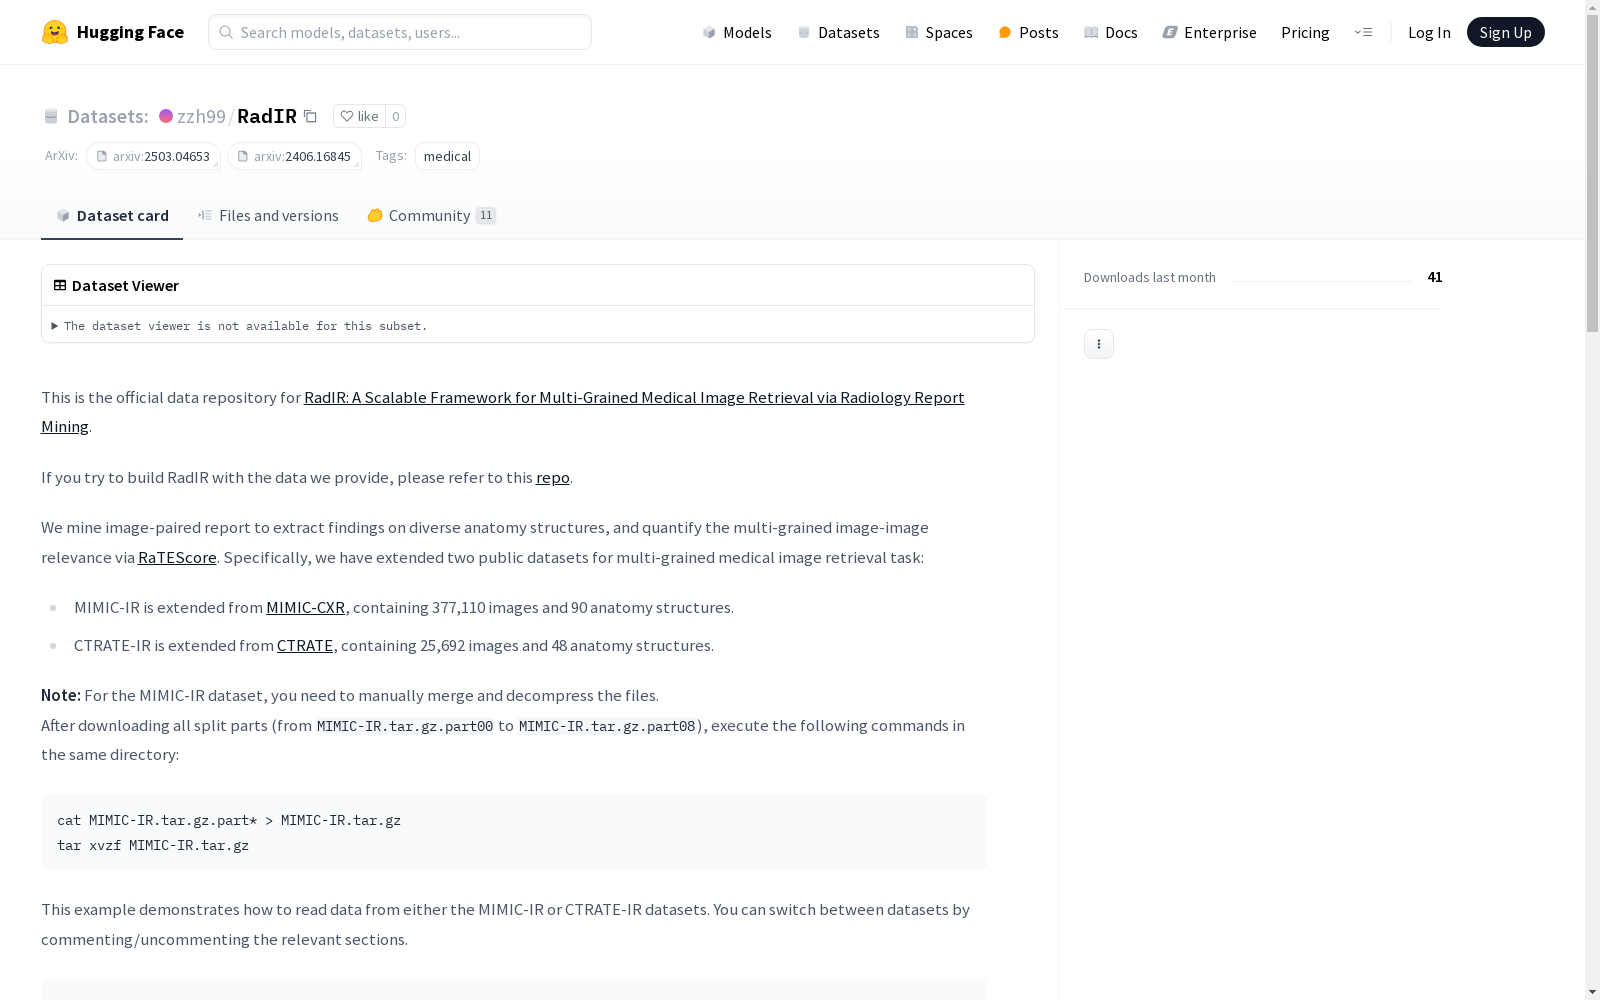Open the CTRATE link

click(x=304, y=645)
